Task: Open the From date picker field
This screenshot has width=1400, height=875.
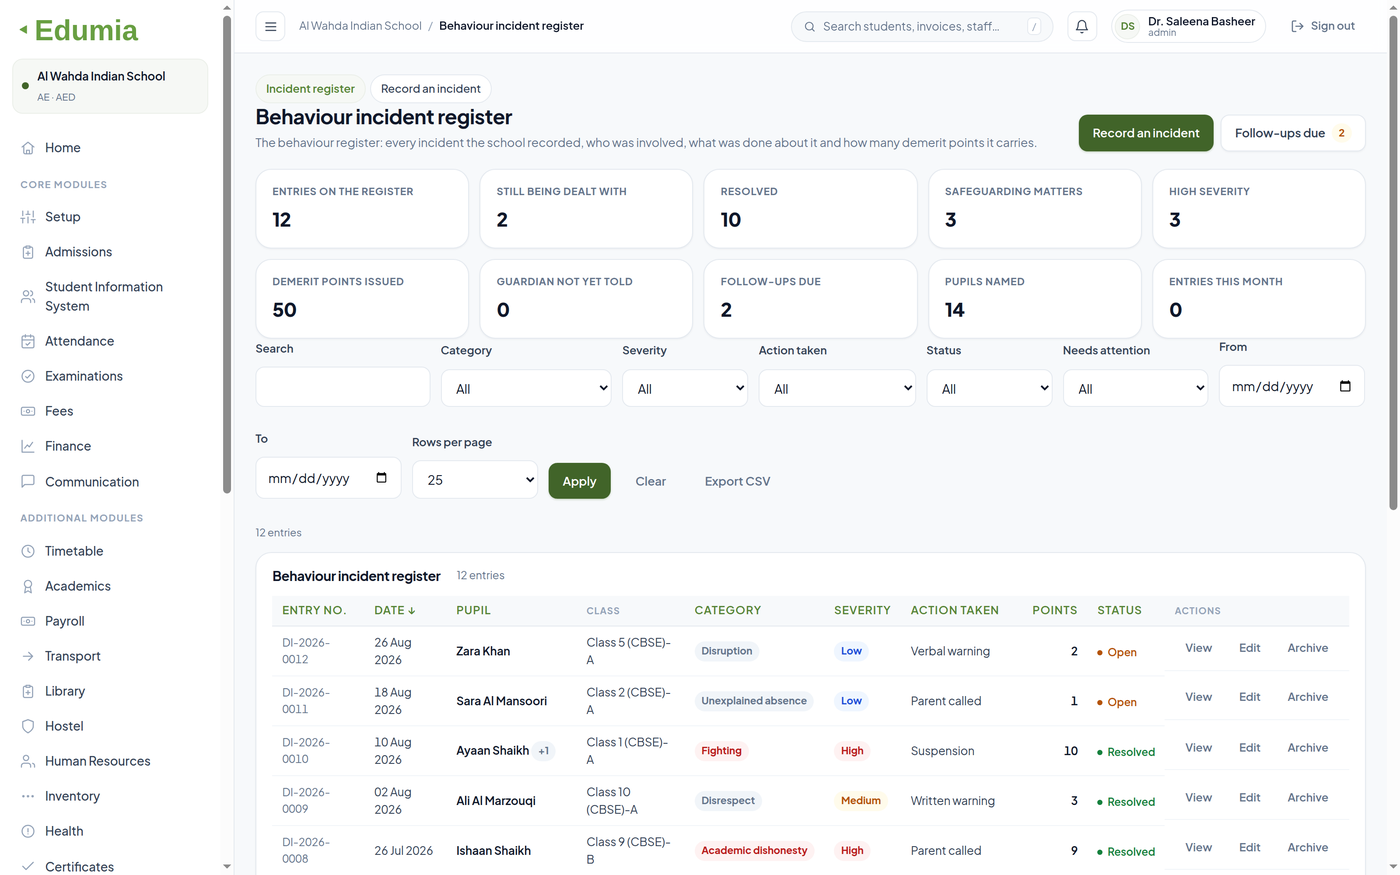Action: pos(1291,386)
